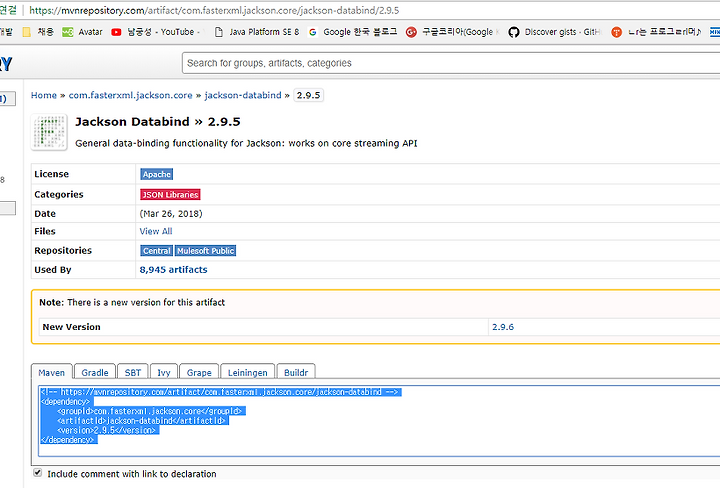This screenshot has height=488, width=720.
Task: Click the Date row label
Action: (x=45, y=213)
